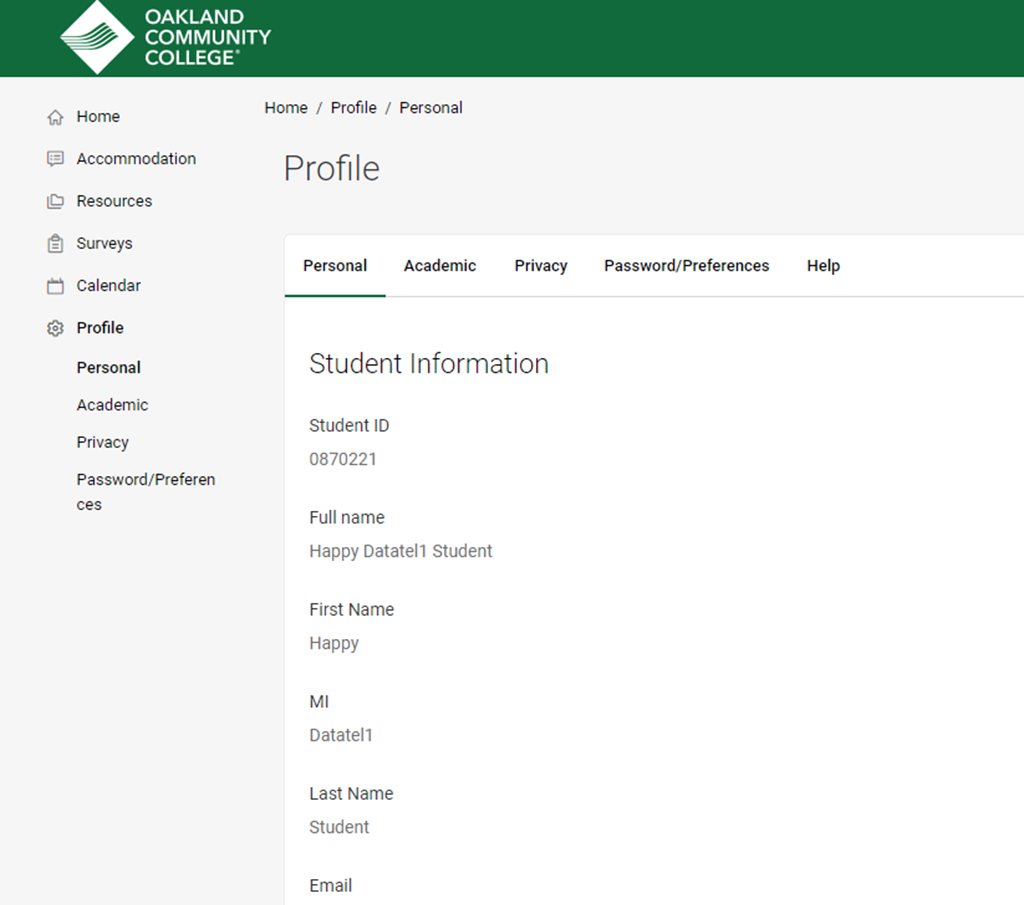The height and width of the screenshot is (905, 1024).
Task: Click Profile in the breadcrumb
Action: click(x=353, y=108)
